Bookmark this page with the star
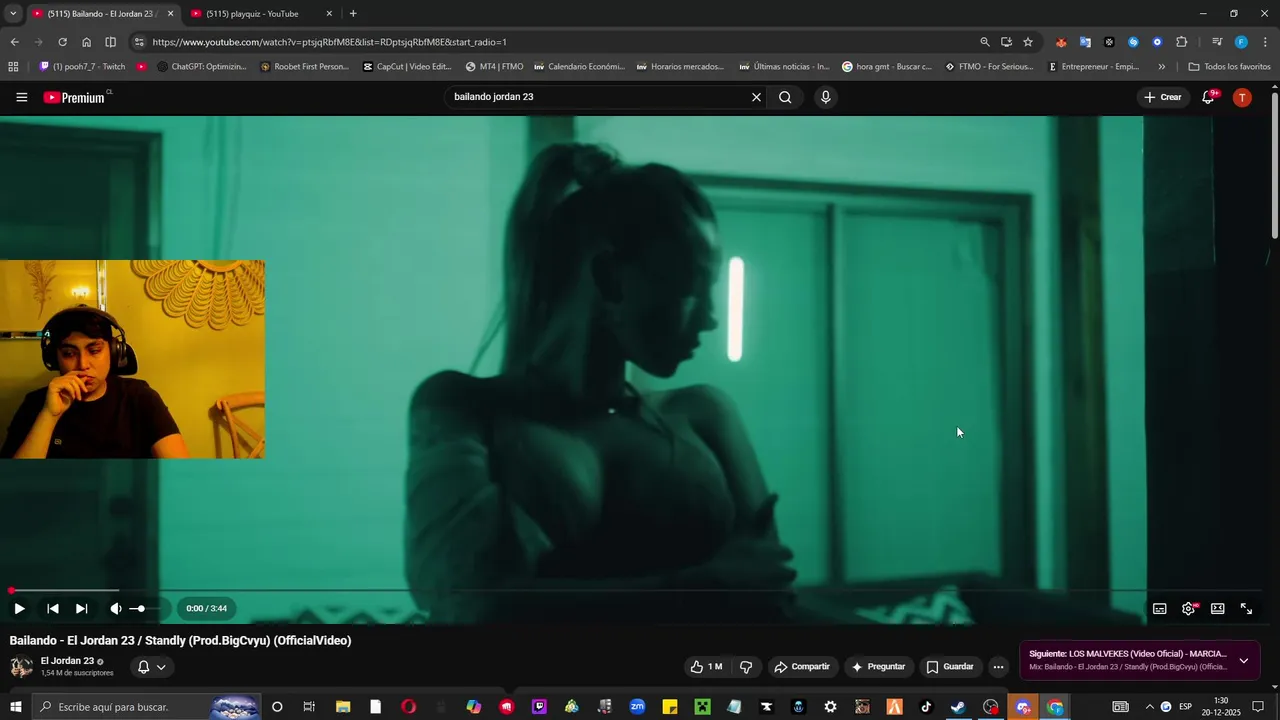Image resolution: width=1280 pixels, height=720 pixels. tap(1028, 42)
